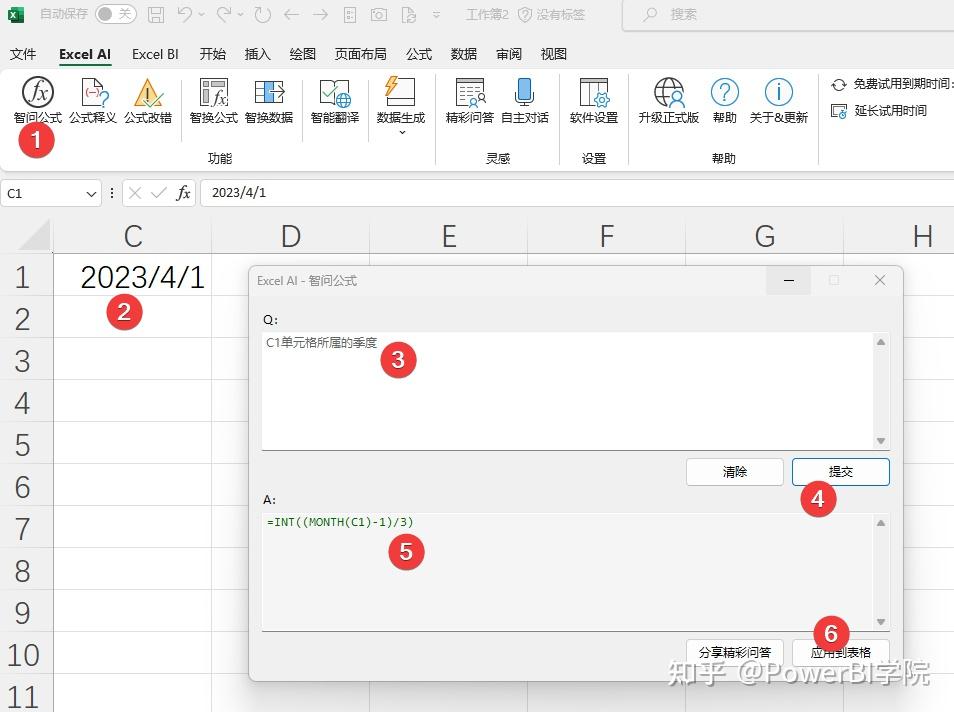Select cell C1 containing 2023/4/1
This screenshot has width=954, height=712.
[x=133, y=277]
